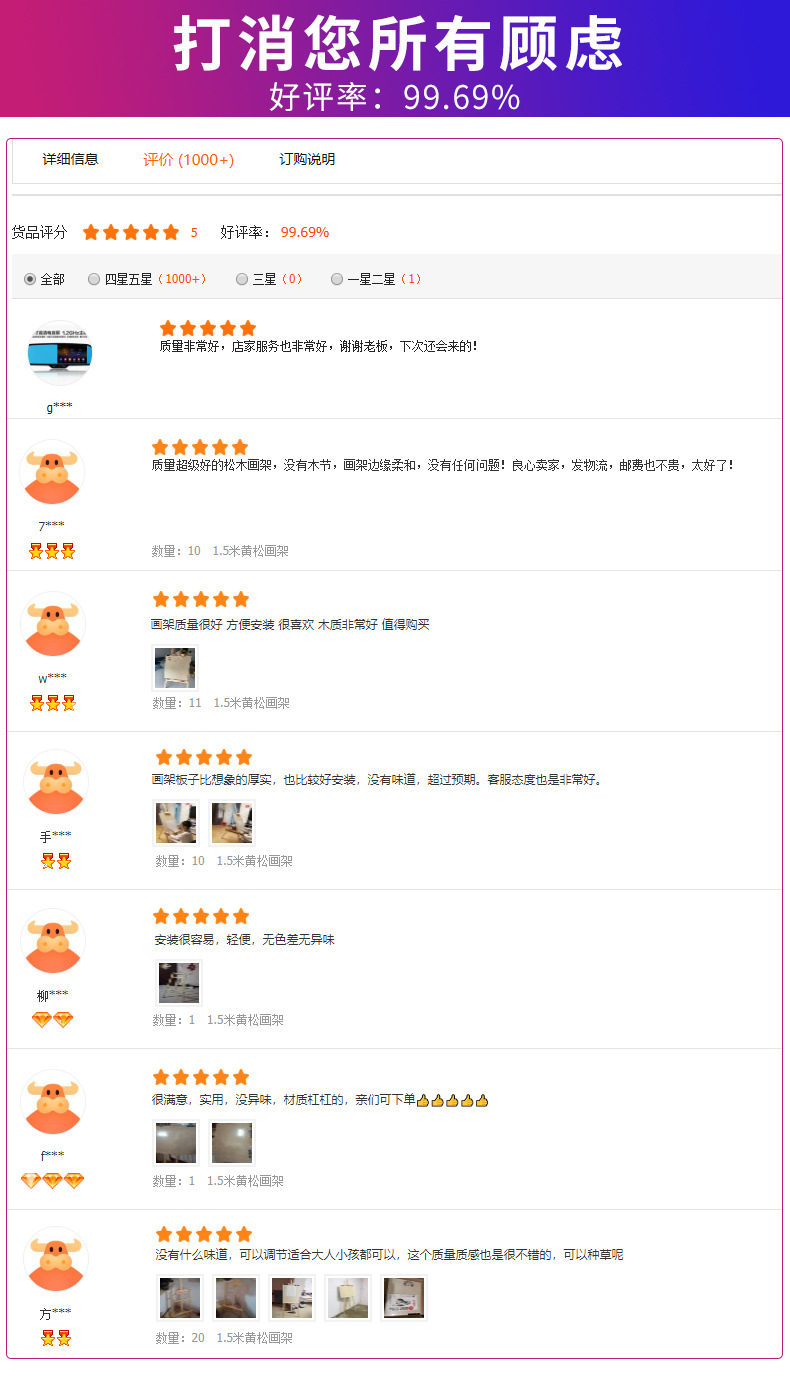Open the 订购说明 tab
Viewport: 790px width, 1378px height.
click(307, 159)
